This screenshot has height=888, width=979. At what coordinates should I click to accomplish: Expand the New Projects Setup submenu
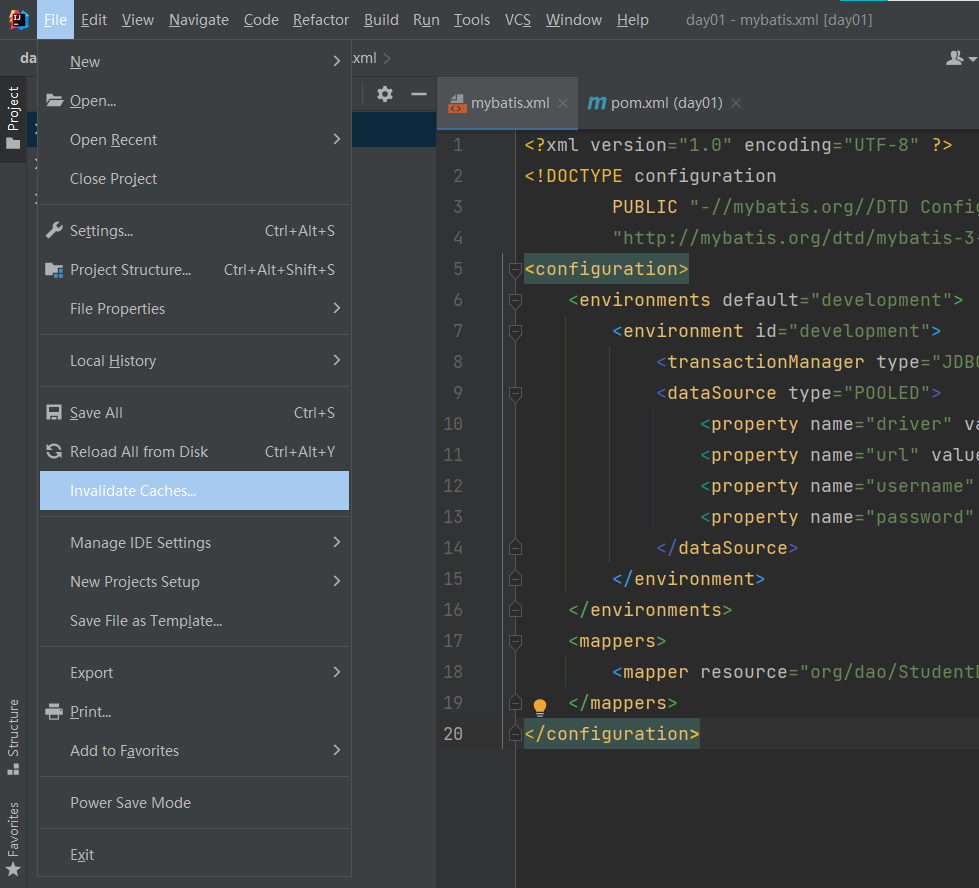click(x=194, y=581)
